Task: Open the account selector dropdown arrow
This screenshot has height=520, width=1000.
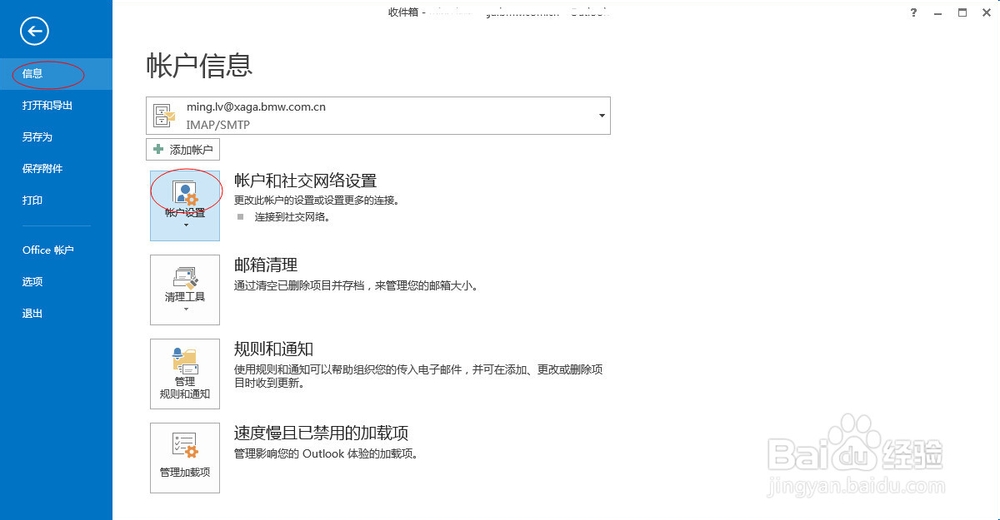Action: pos(601,115)
